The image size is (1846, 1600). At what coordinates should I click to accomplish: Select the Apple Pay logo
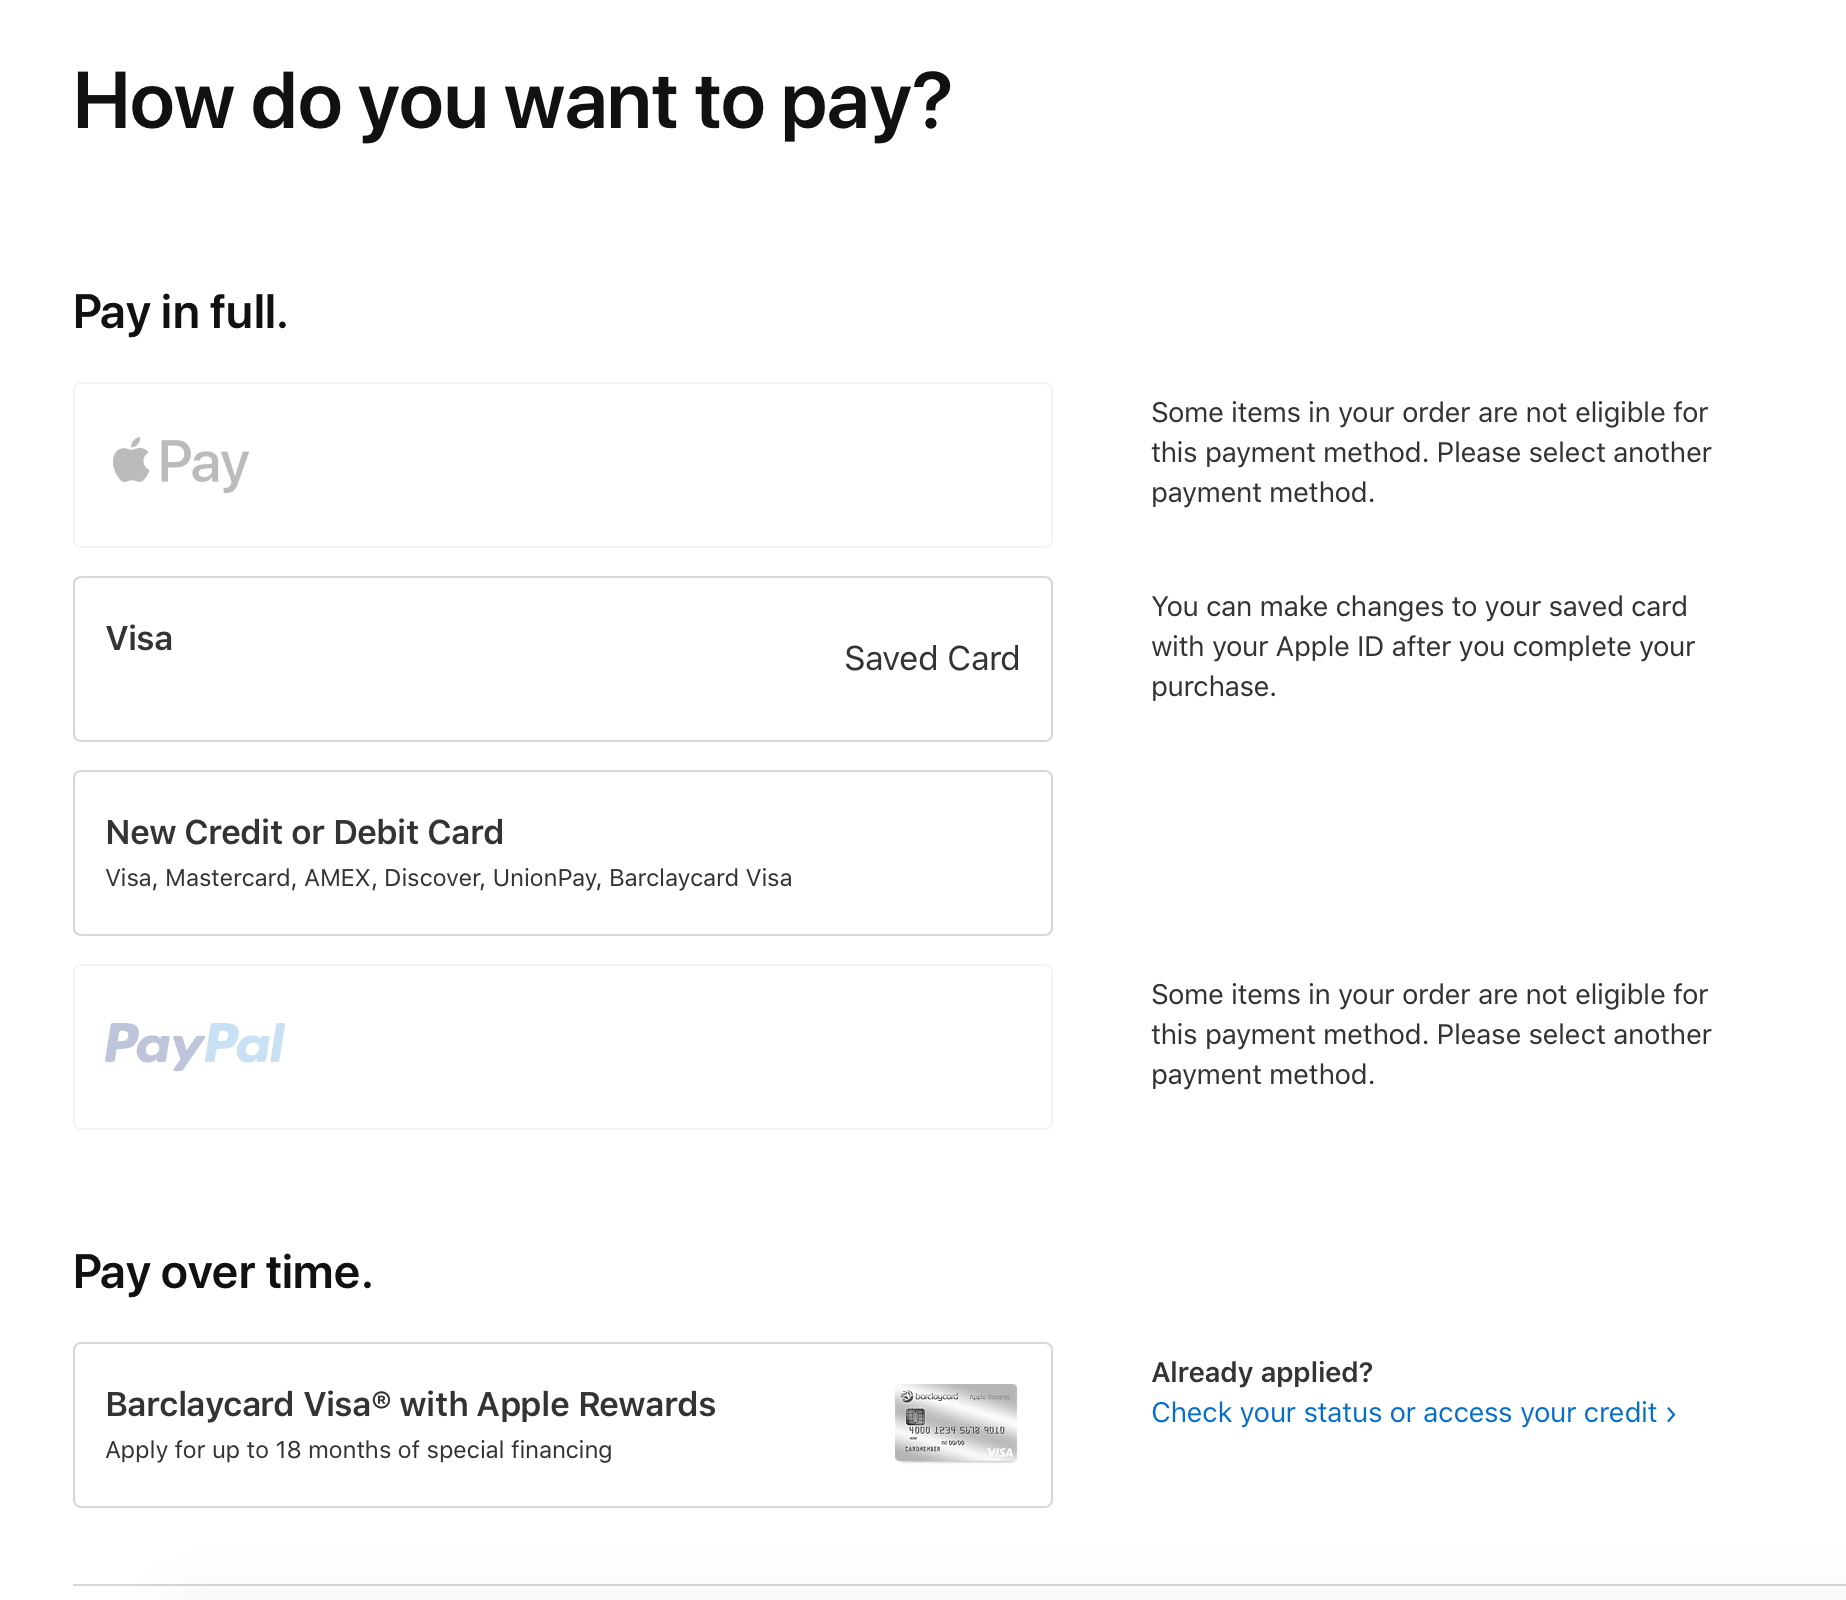(x=179, y=463)
